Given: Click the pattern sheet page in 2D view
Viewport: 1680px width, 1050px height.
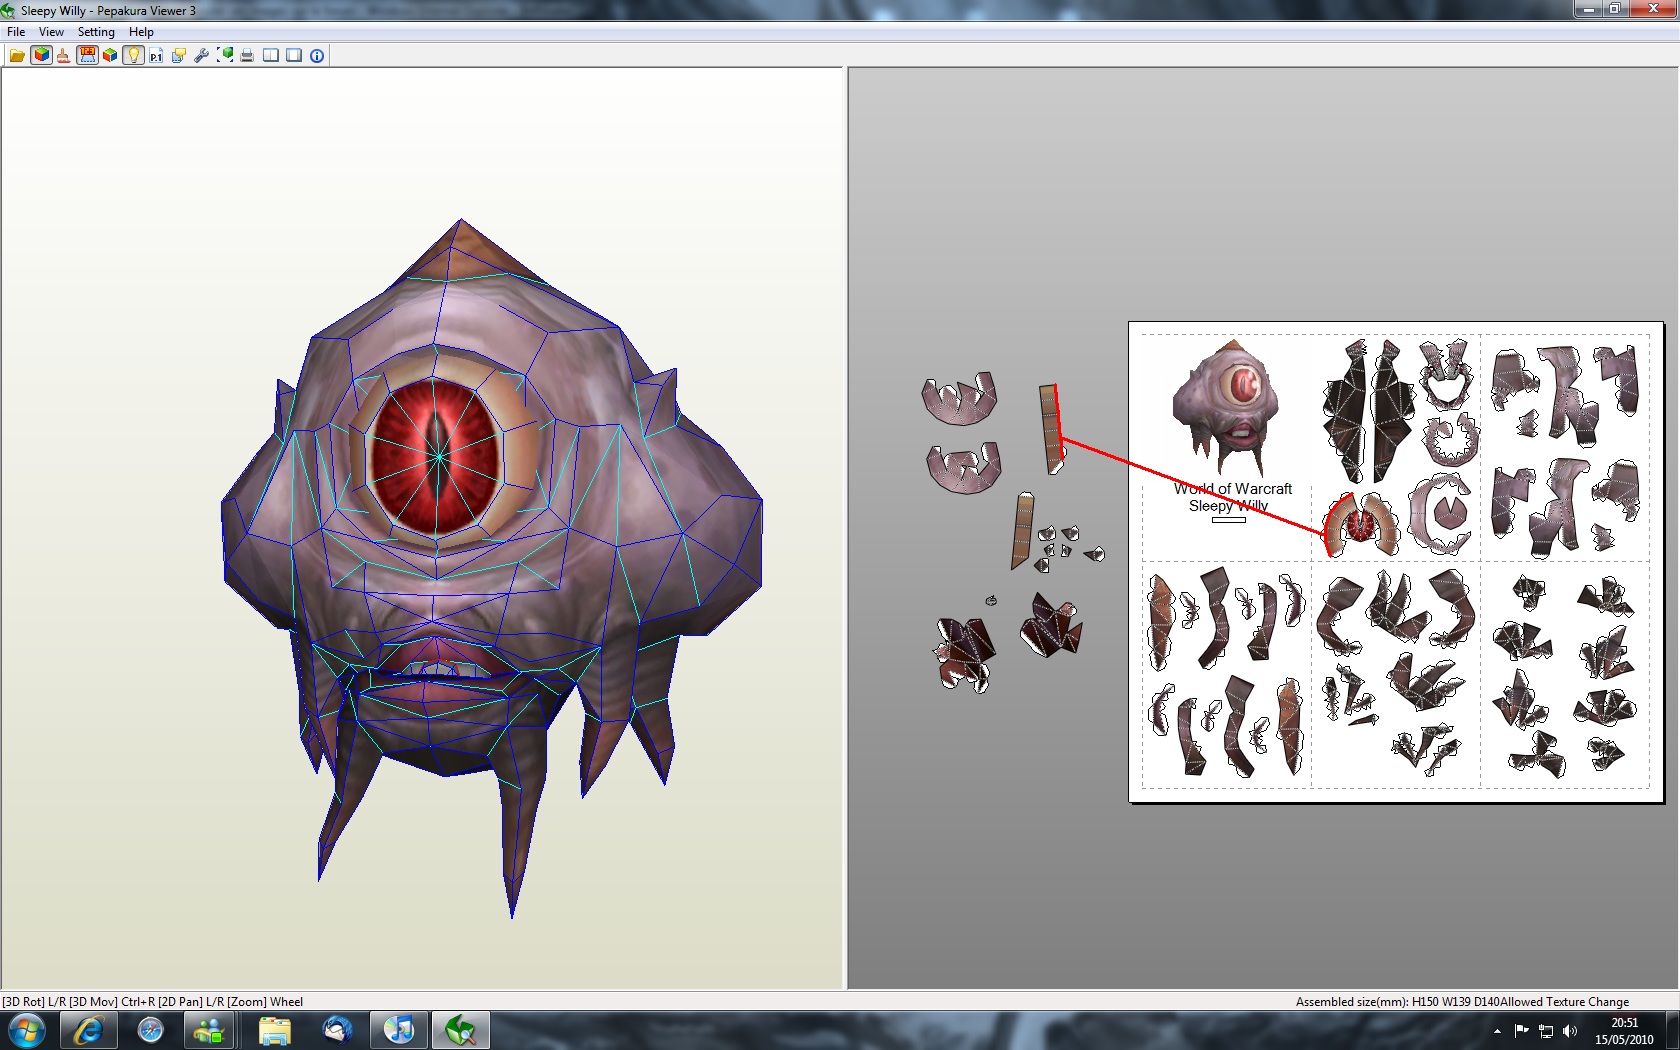Looking at the screenshot, I should (1396, 562).
